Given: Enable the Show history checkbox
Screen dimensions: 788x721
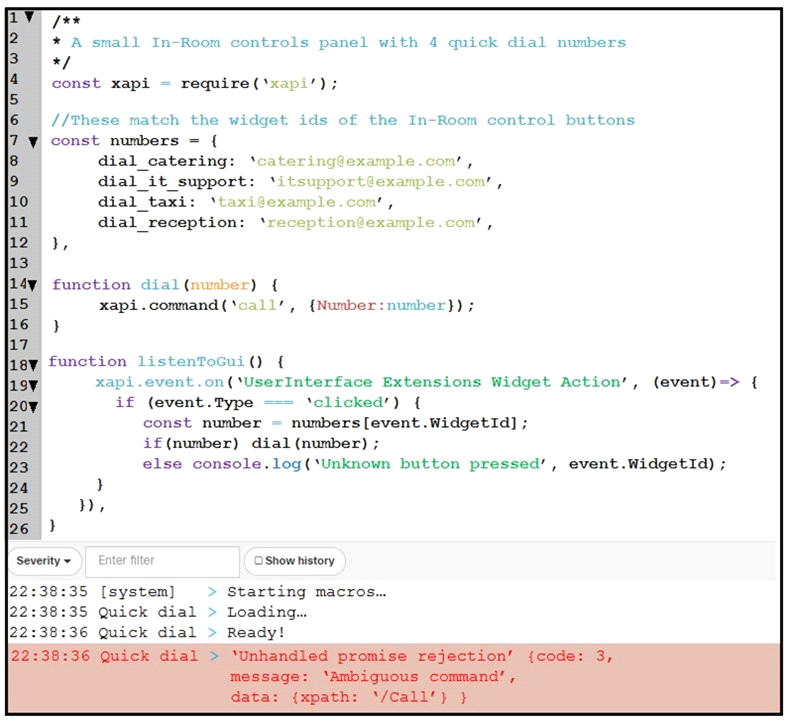Looking at the screenshot, I should click(x=258, y=561).
